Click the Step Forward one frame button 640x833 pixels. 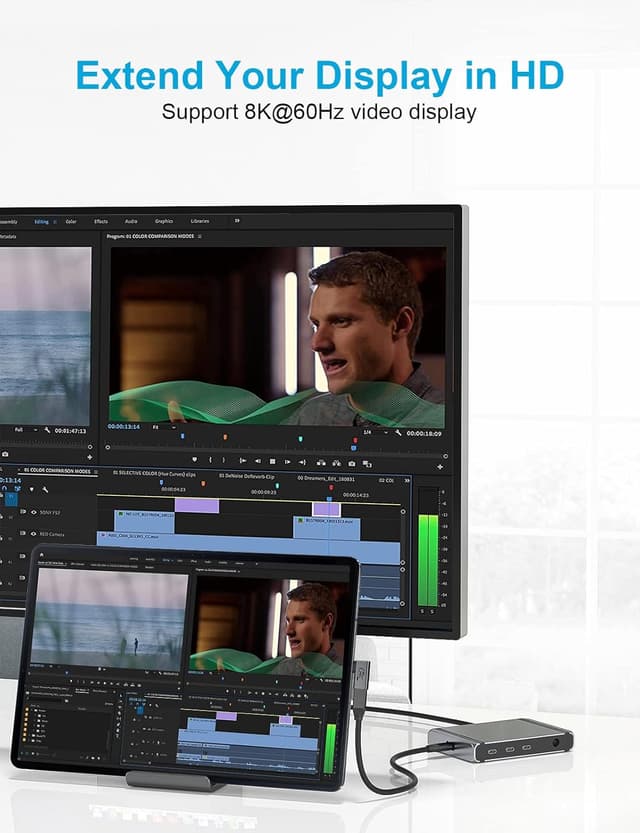[287, 461]
